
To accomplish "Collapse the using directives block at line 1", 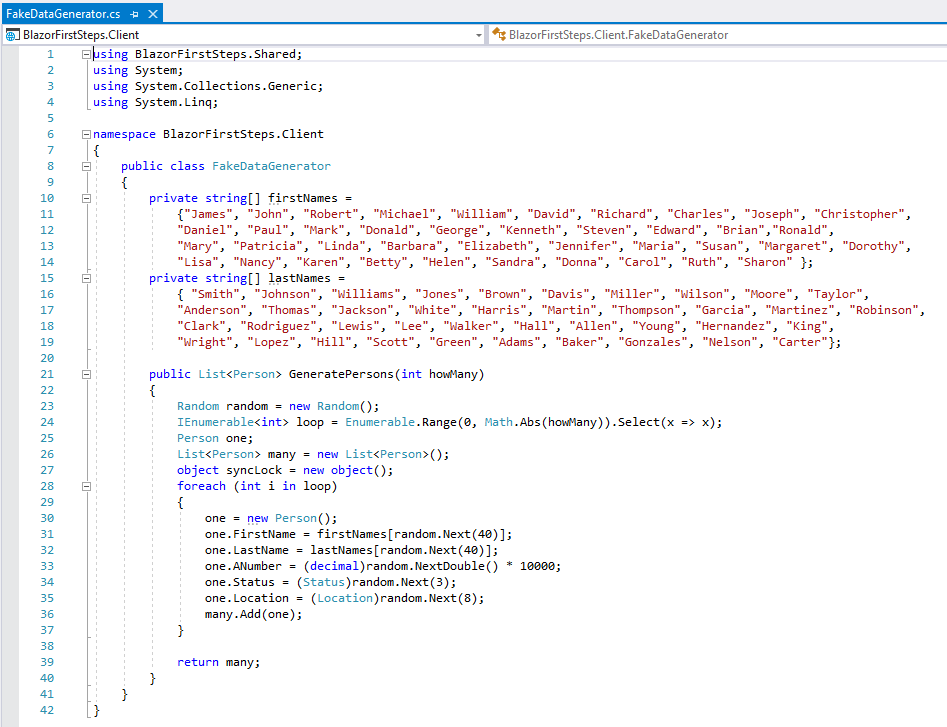I will point(86,54).
